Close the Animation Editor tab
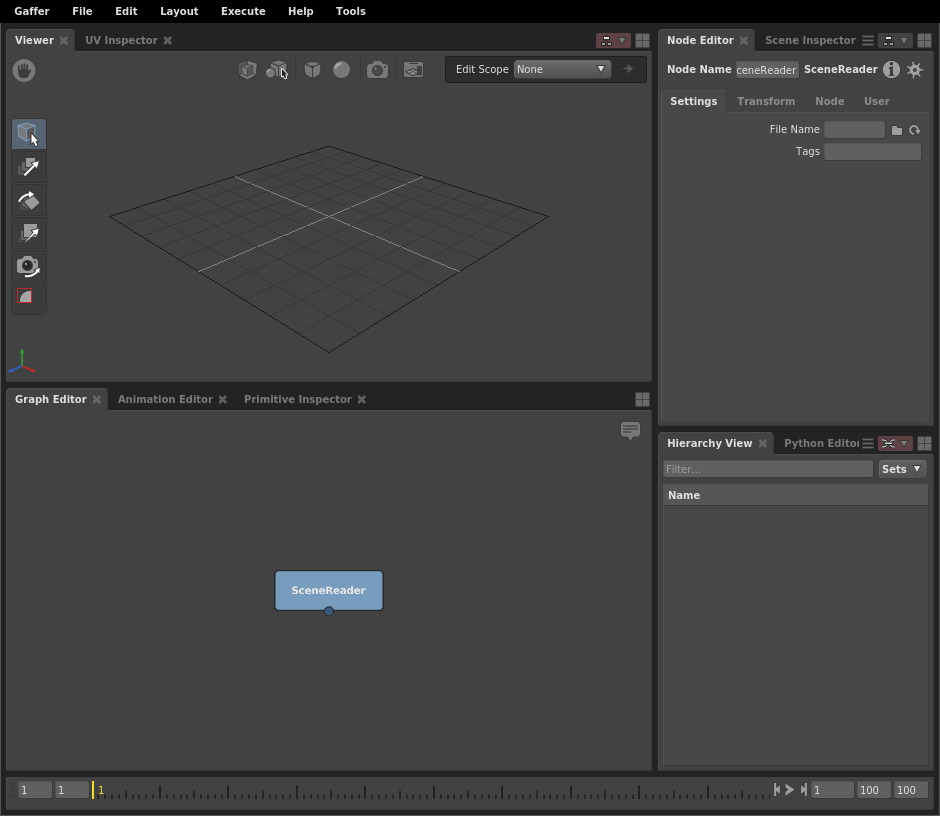The height and width of the screenshot is (816, 940). coord(222,399)
